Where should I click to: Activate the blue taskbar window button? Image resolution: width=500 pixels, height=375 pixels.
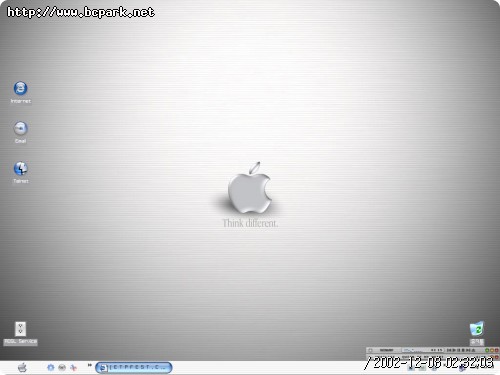click(134, 367)
